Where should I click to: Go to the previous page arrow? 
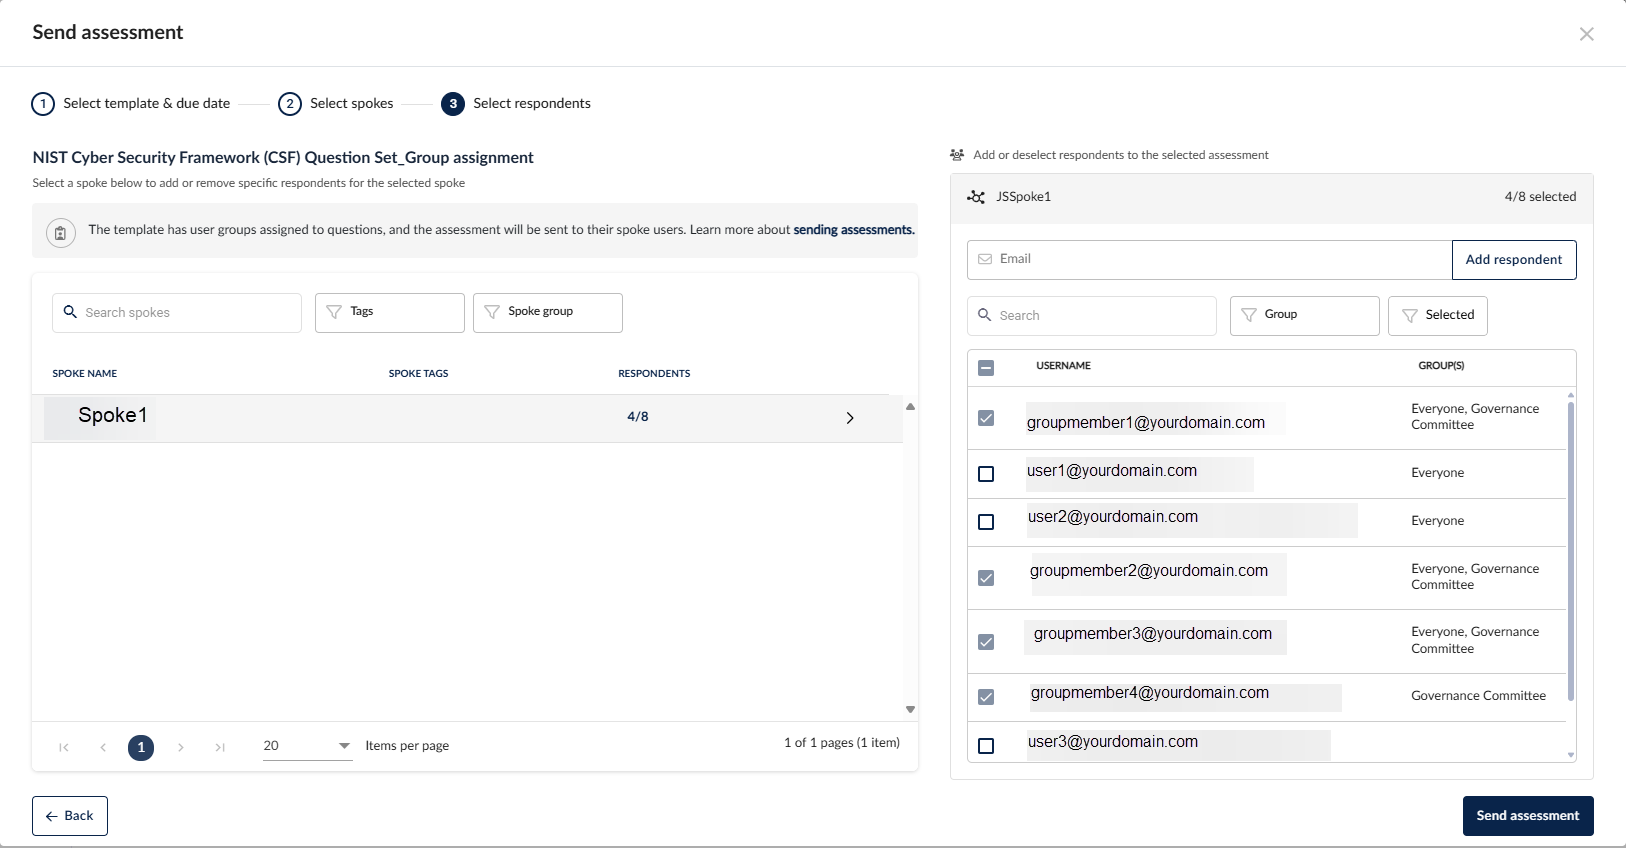point(103,747)
